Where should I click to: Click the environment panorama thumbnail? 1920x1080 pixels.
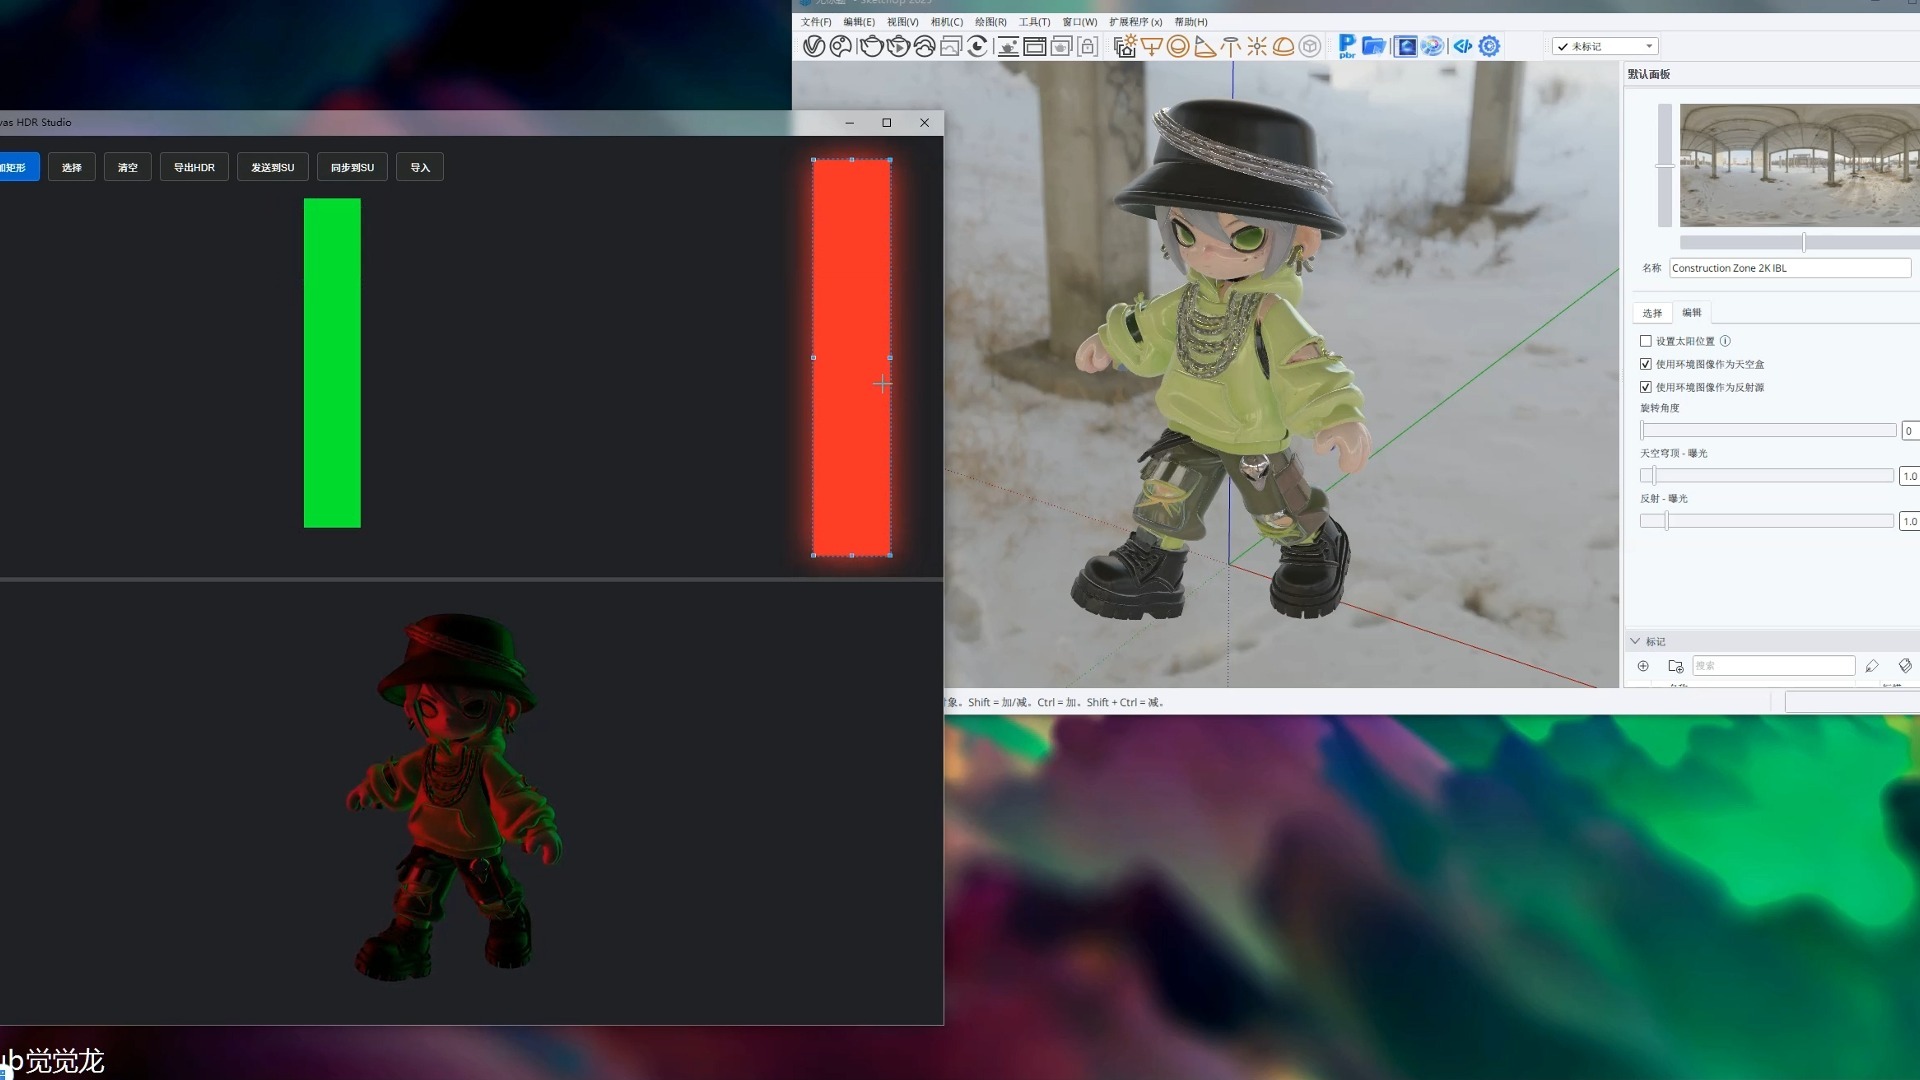tap(1799, 165)
